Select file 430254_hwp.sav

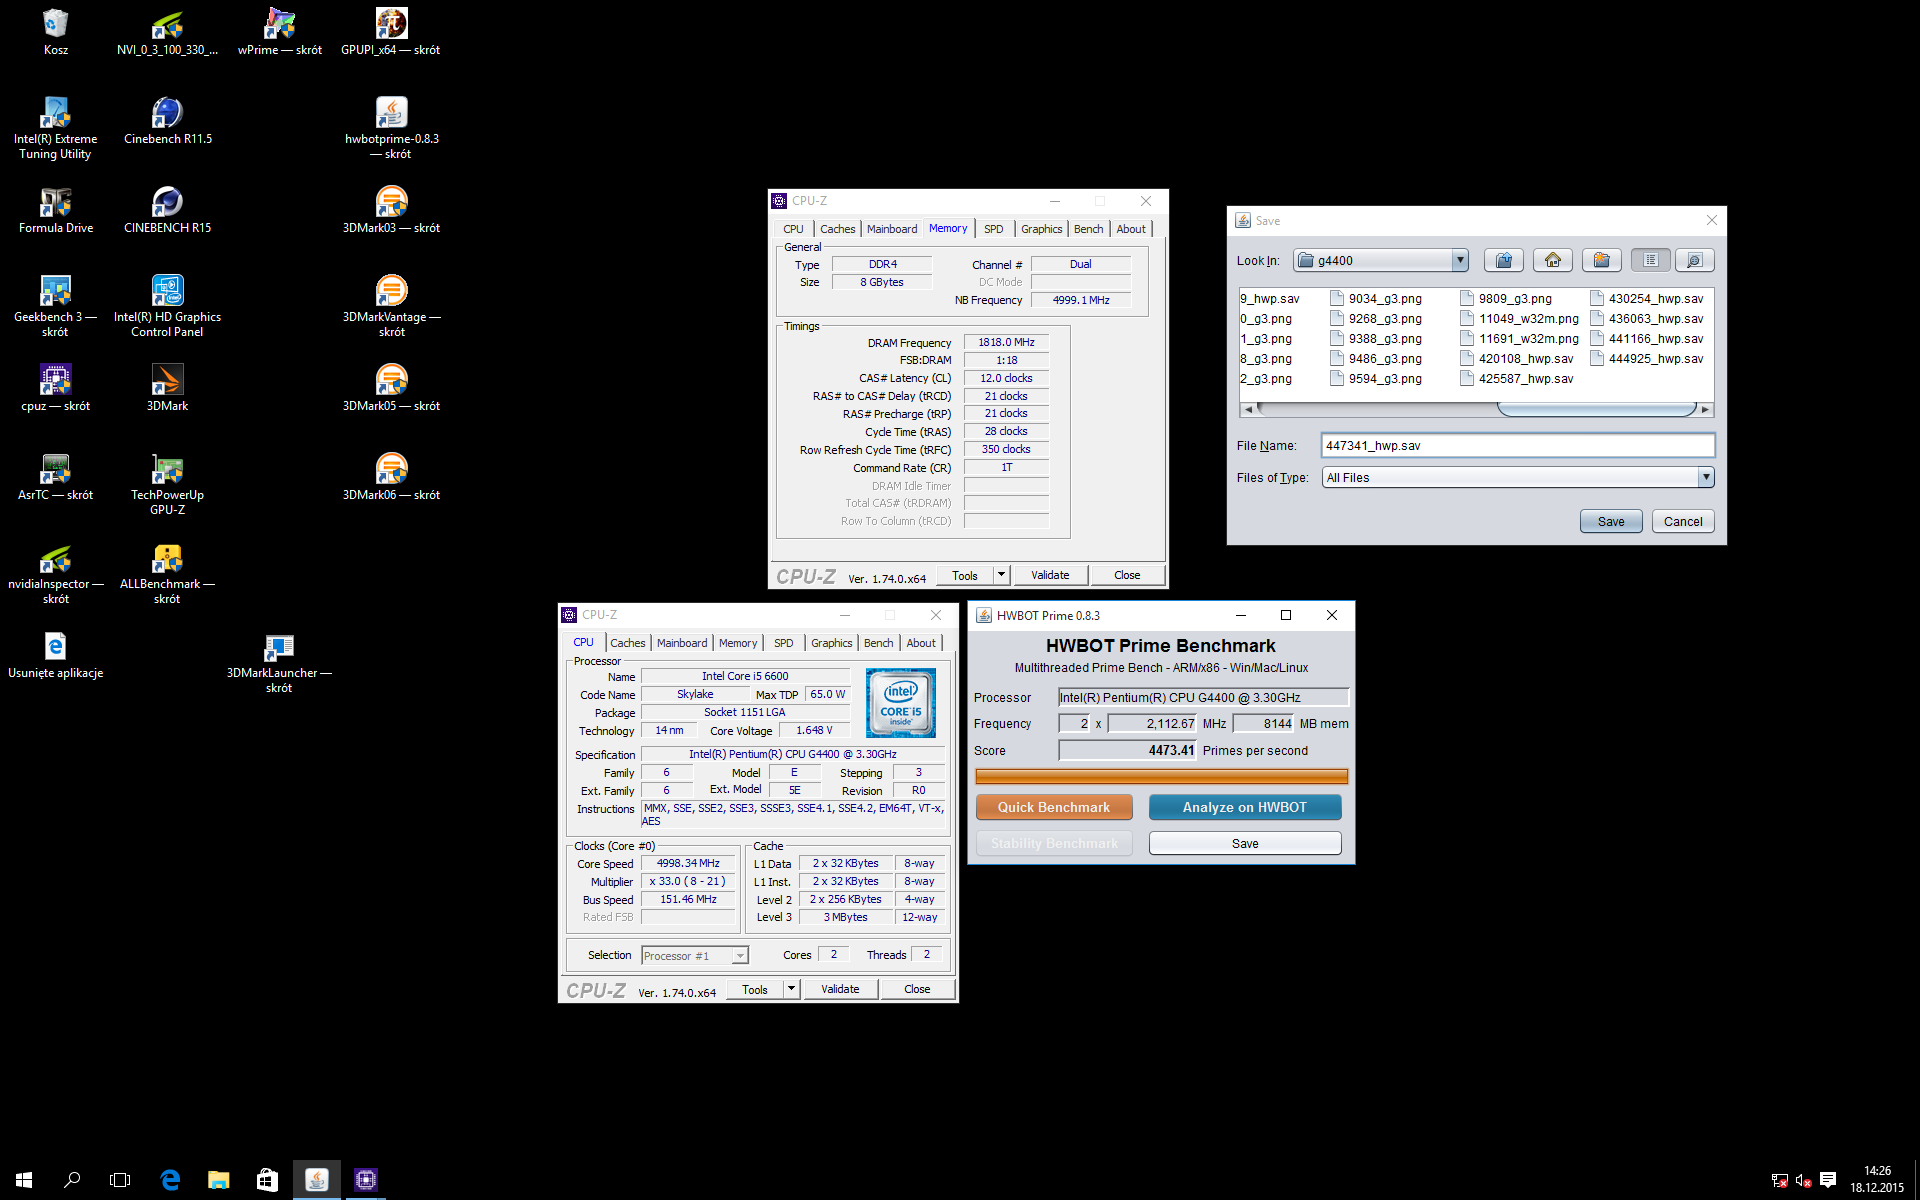(1647, 298)
